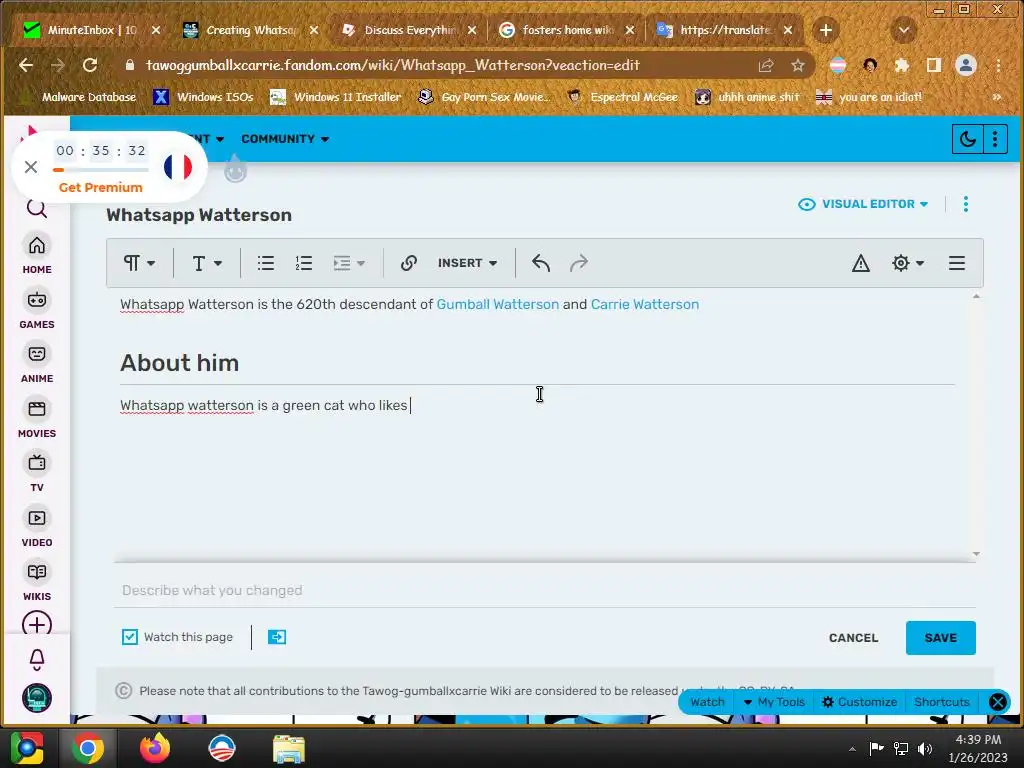The image size is (1024, 768).
Task: Click the CANCEL button
Action: 854,638
